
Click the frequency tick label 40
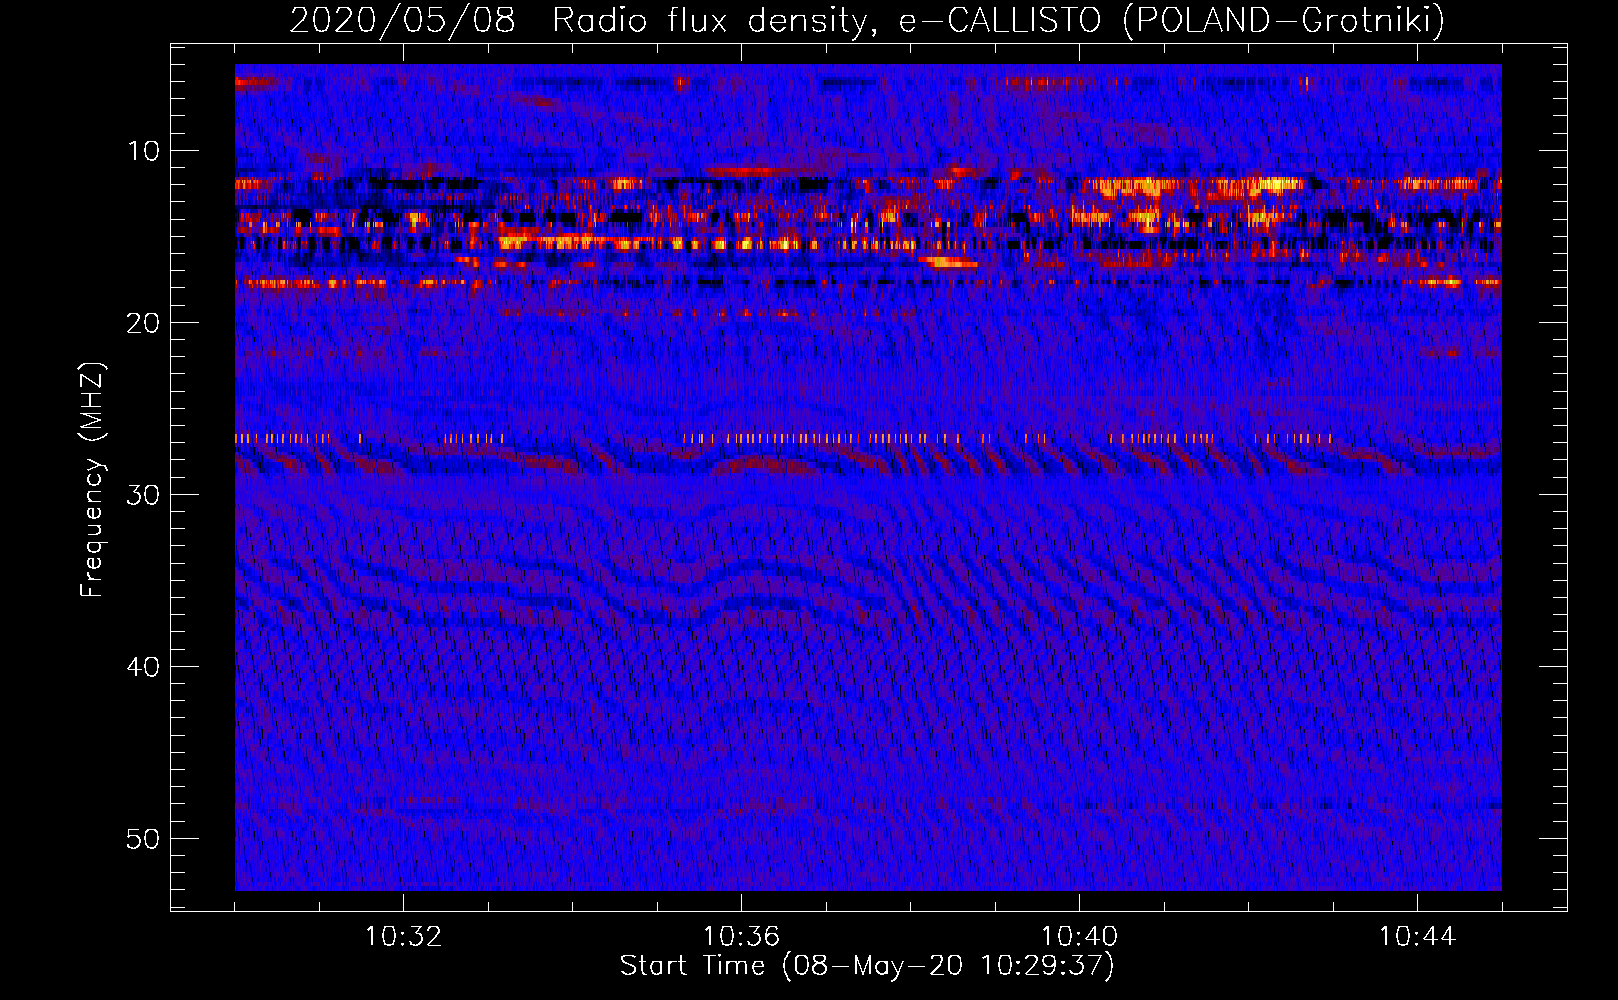tap(143, 667)
